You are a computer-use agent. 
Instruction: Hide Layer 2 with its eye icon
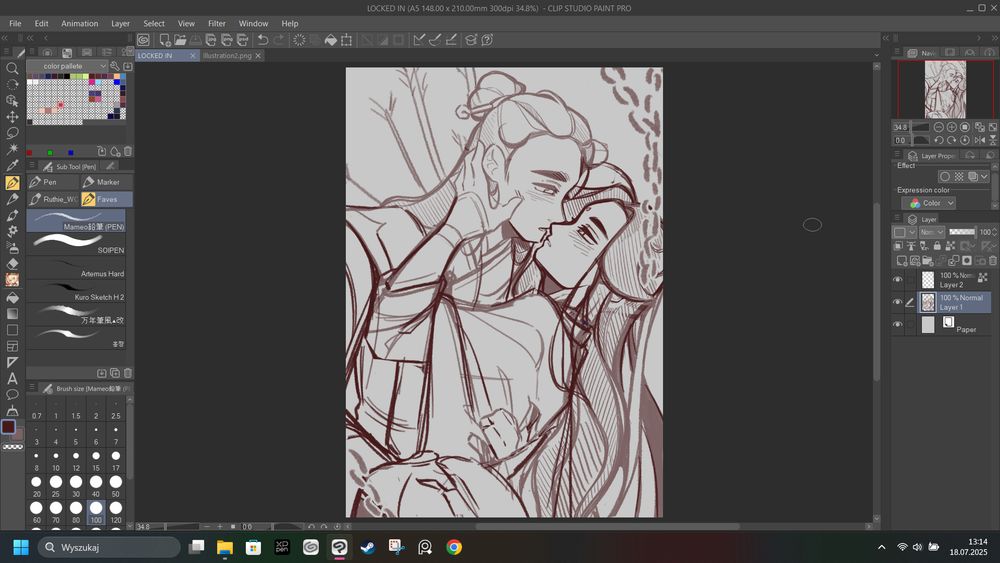pos(897,279)
